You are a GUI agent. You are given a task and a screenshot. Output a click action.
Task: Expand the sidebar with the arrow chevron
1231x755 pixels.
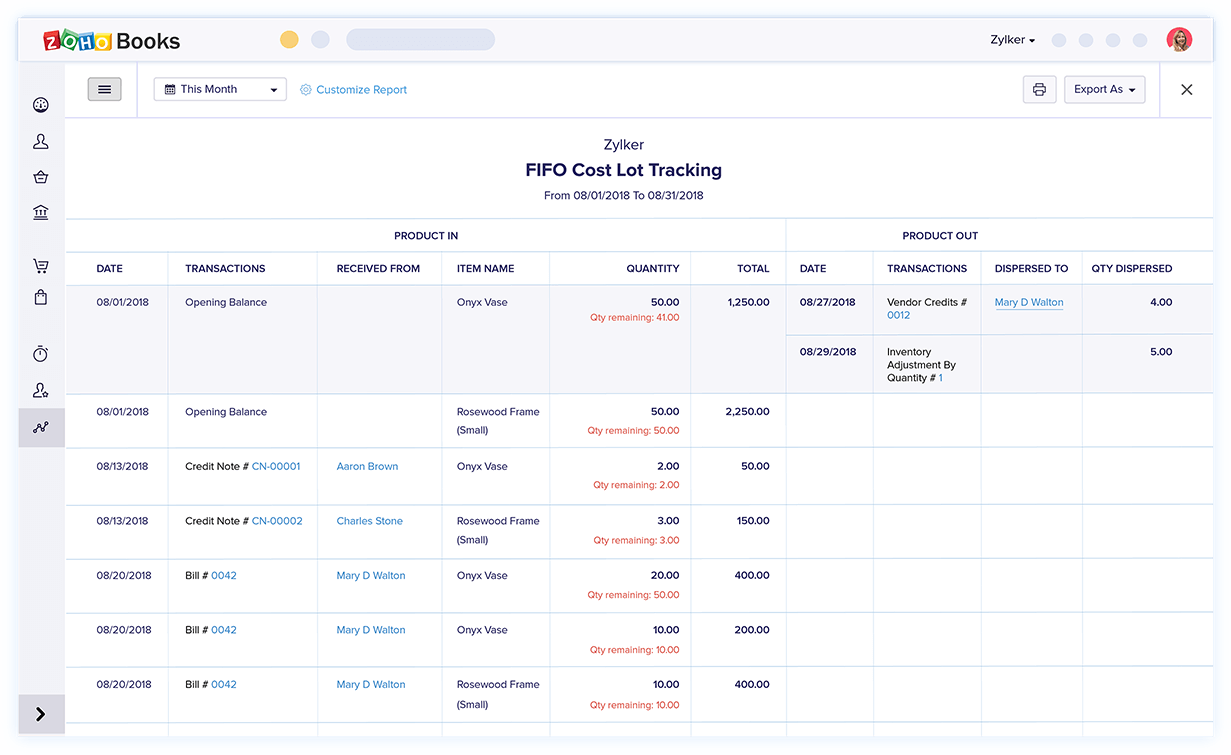point(41,714)
